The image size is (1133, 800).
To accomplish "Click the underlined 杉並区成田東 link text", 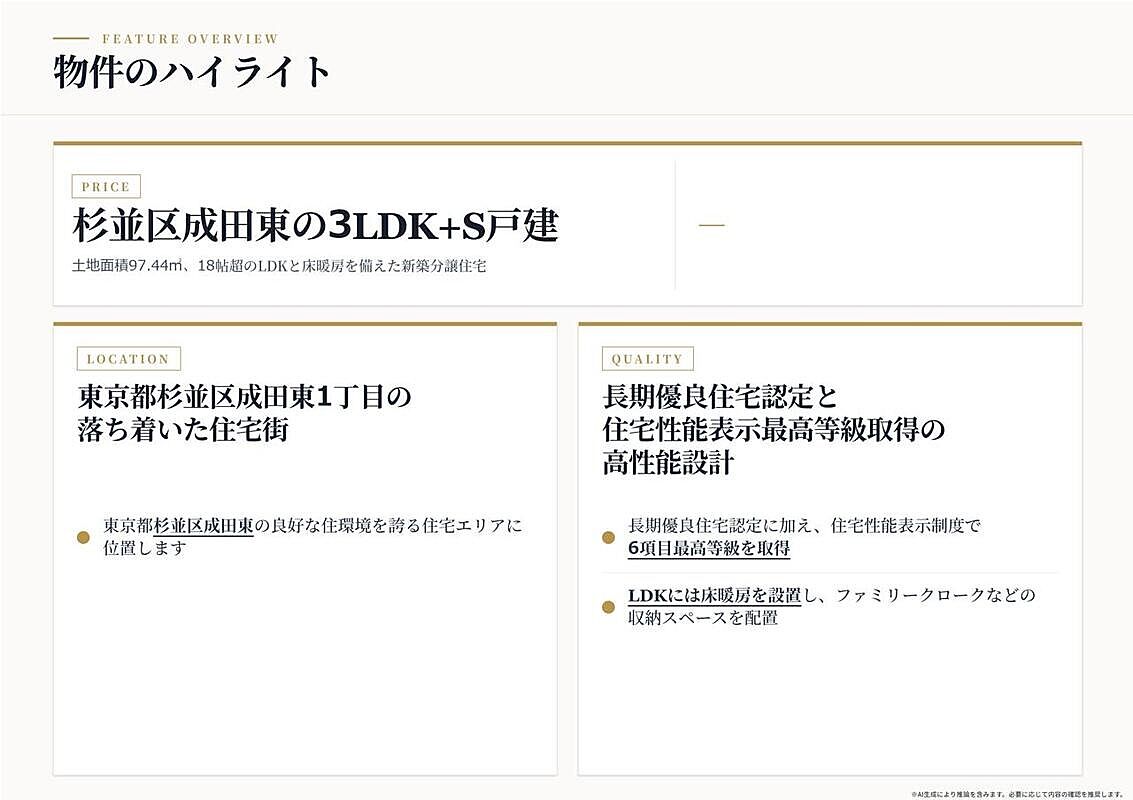I will pos(204,525).
